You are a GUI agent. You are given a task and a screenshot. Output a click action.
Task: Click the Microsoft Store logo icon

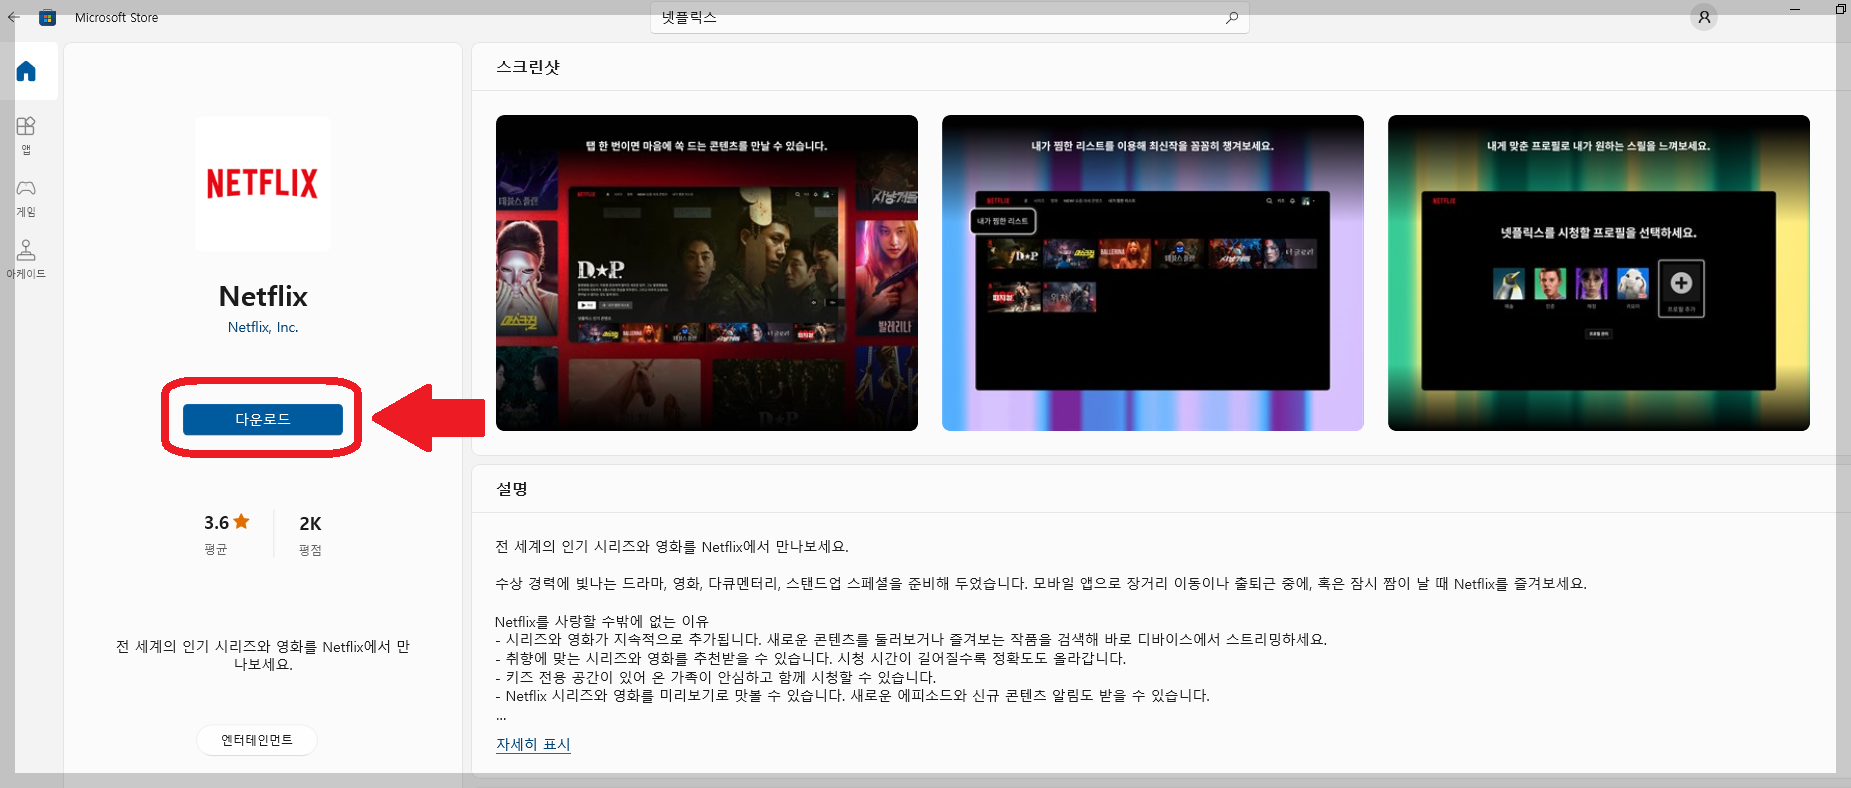[47, 17]
